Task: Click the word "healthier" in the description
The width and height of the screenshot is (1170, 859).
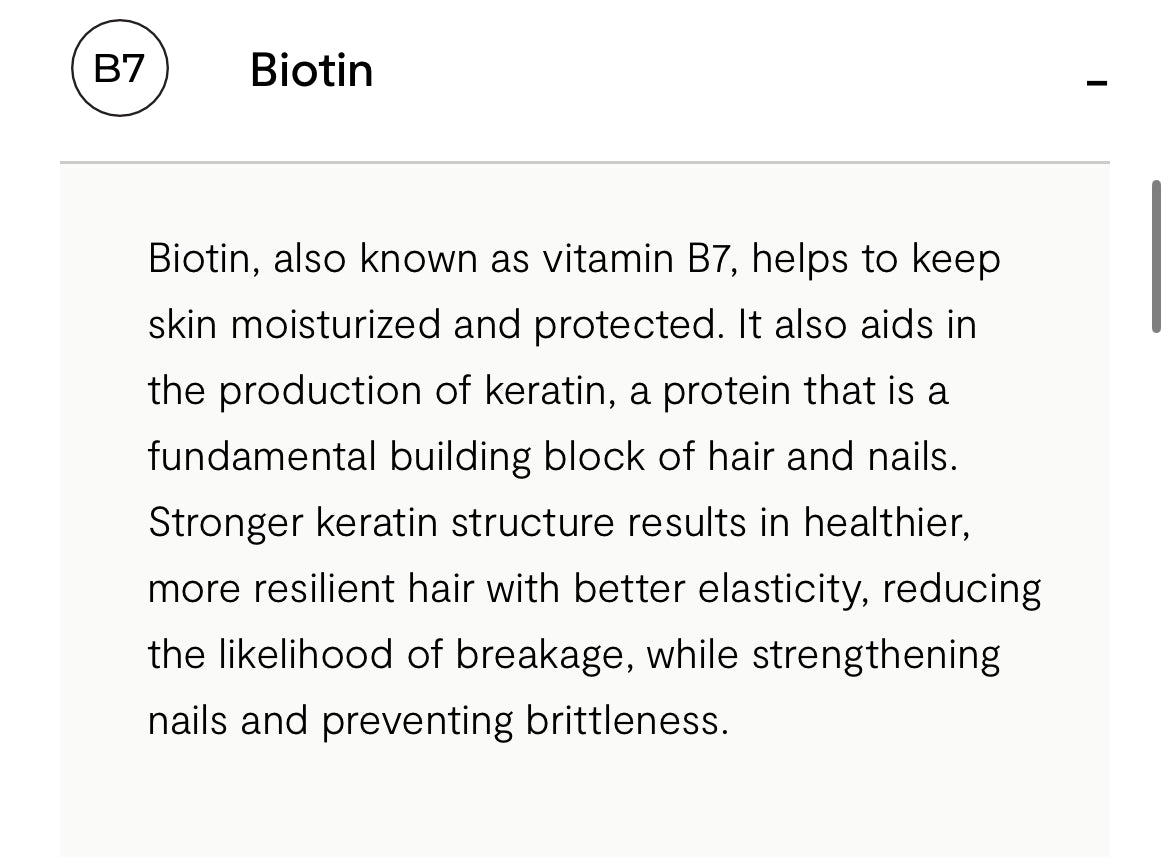Action: [x=886, y=523]
